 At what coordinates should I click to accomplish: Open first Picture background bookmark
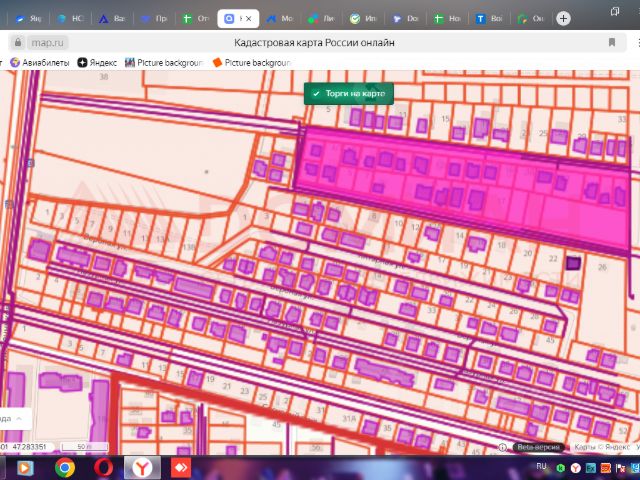click(x=166, y=62)
